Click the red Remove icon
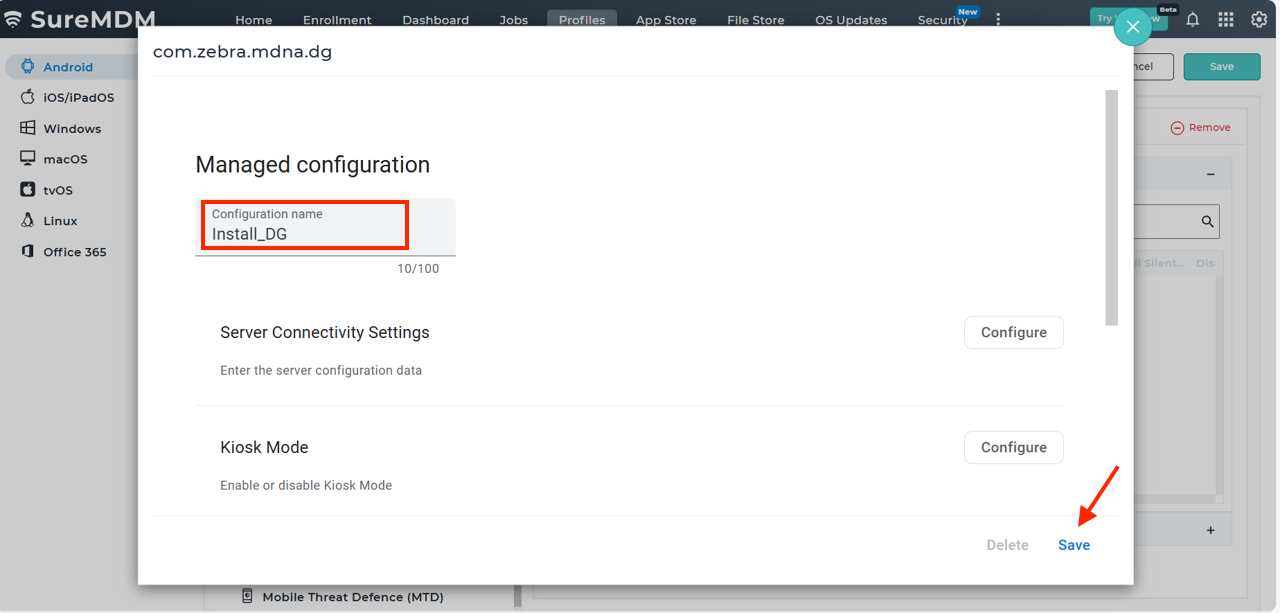Viewport: 1280px width, 613px height. tap(1177, 128)
